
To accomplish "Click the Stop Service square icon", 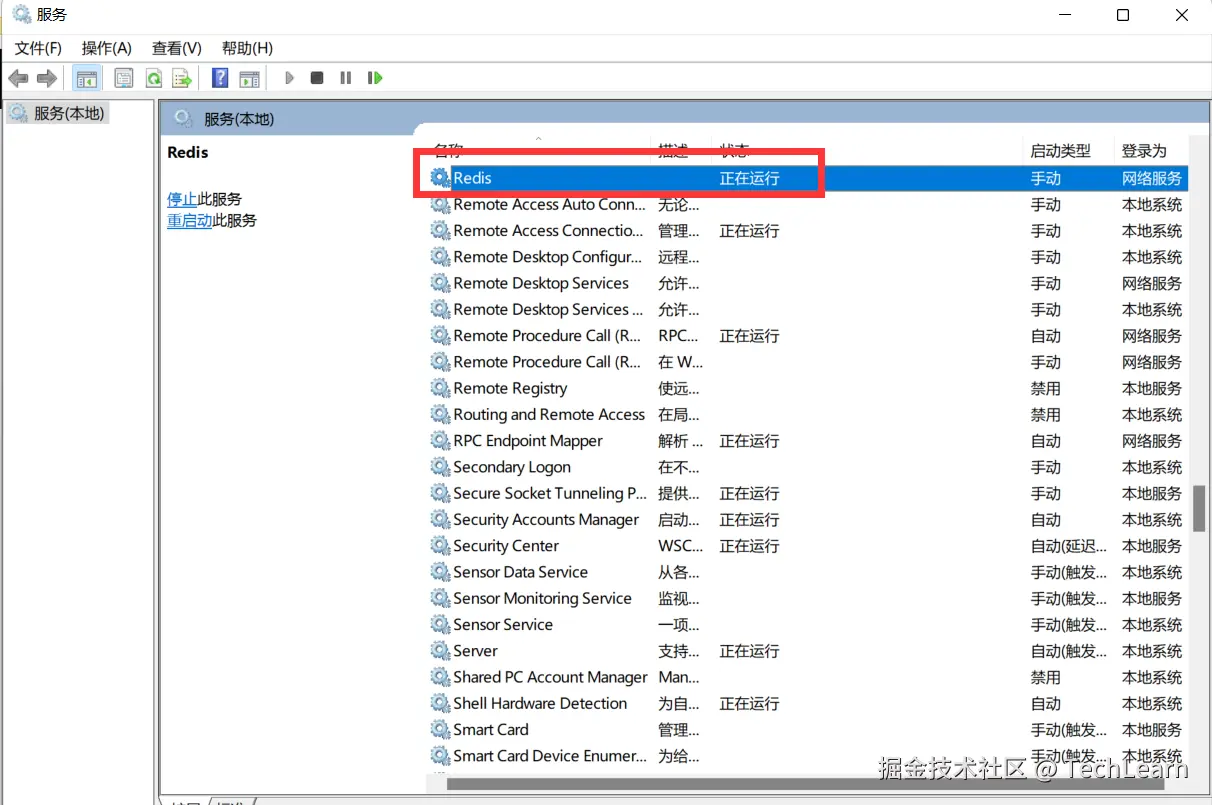I will point(317,78).
